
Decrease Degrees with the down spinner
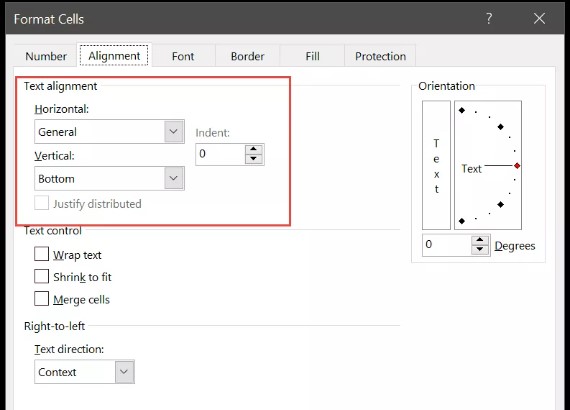(480, 249)
